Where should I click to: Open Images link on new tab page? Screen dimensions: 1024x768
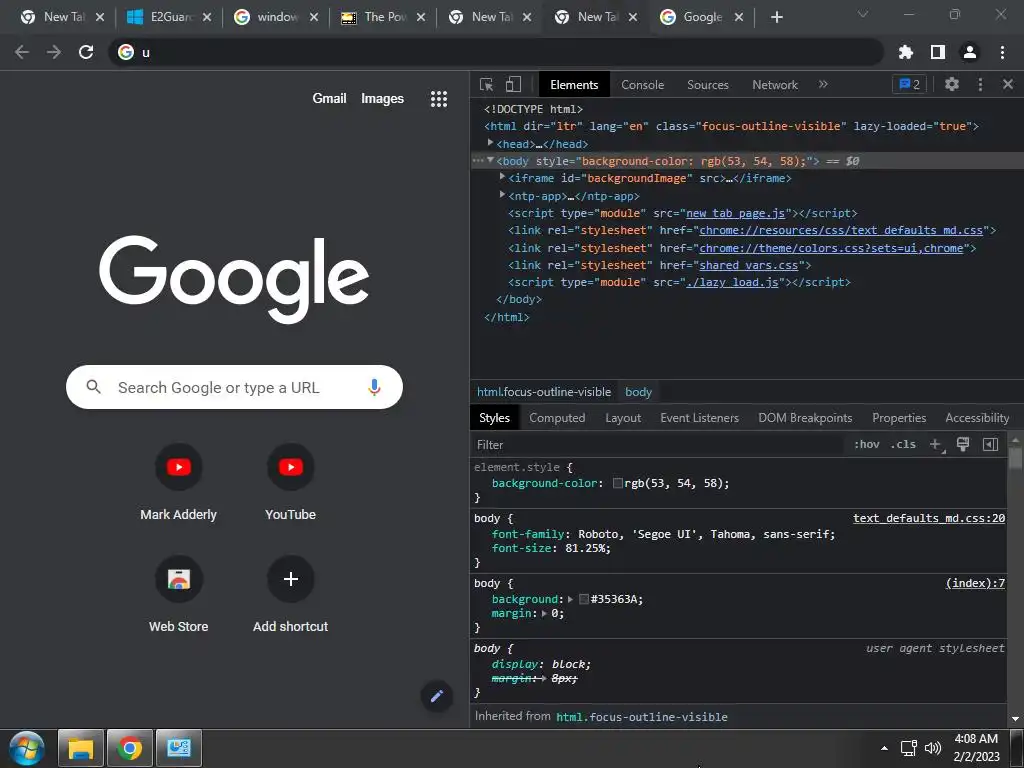pyautogui.click(x=382, y=99)
